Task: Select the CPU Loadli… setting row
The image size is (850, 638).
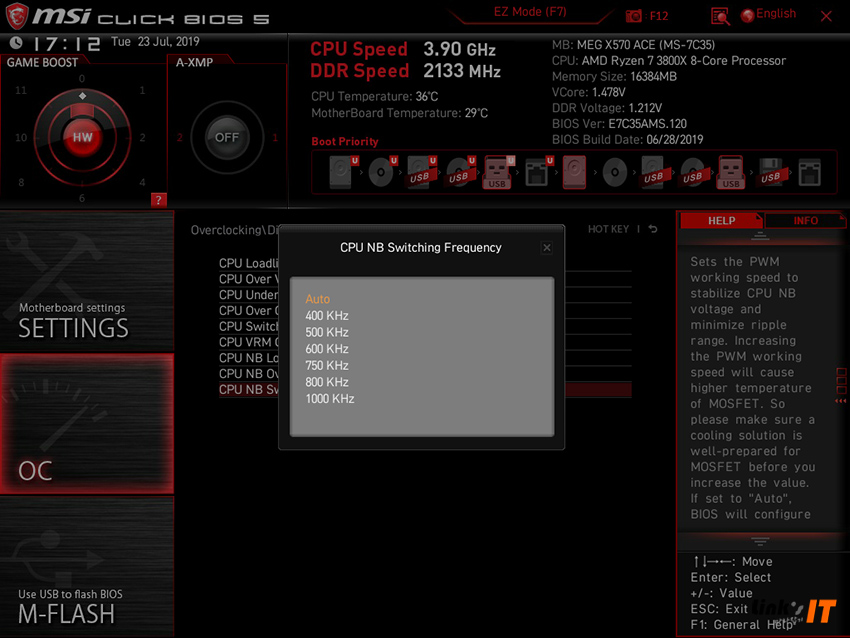Action: click(249, 263)
